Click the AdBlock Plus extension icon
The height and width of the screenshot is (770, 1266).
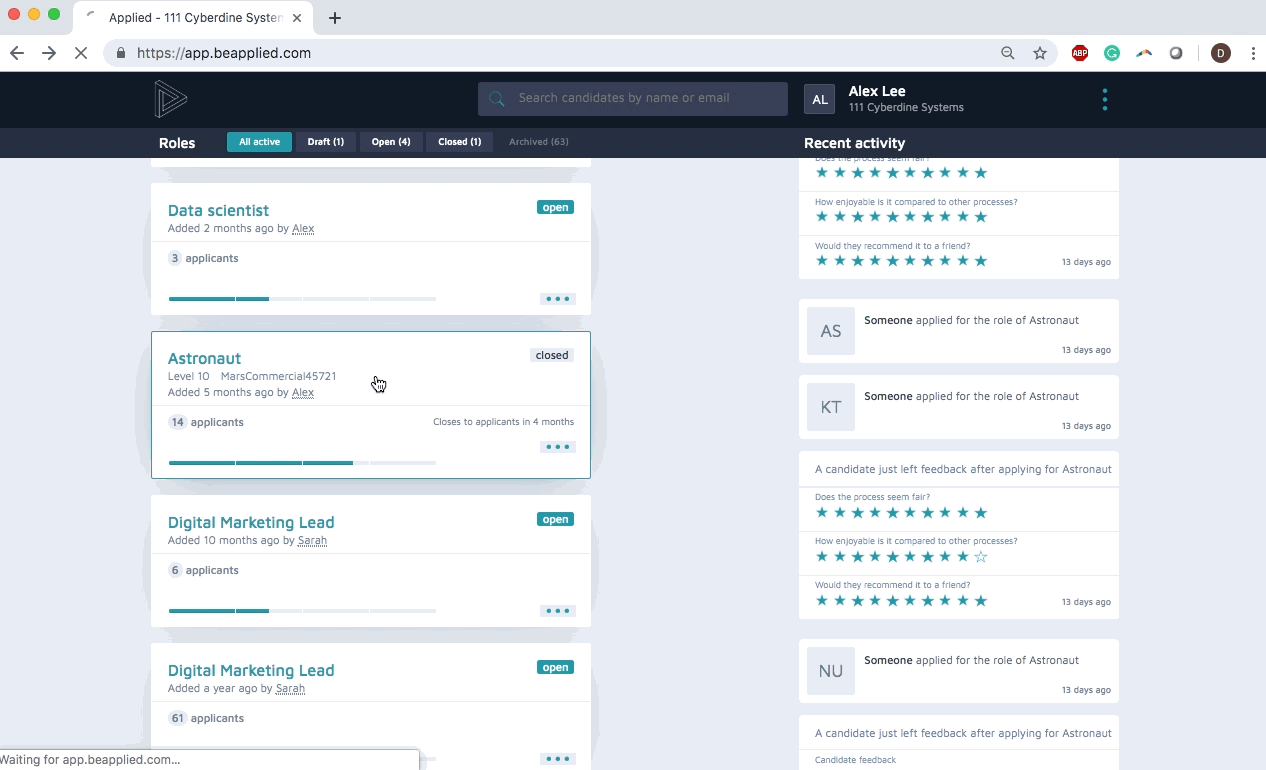pyautogui.click(x=1080, y=53)
